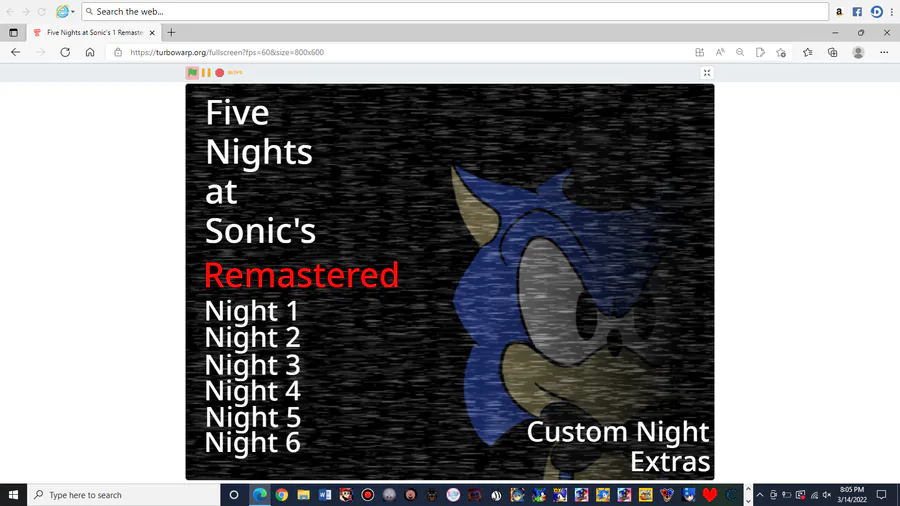Click the Search the web box
Viewport: 900px width, 506px height.
[455, 11]
